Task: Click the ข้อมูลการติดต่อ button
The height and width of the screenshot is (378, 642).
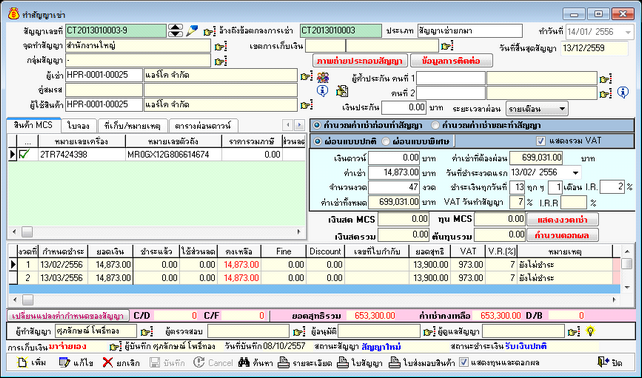Action: [x=451, y=61]
